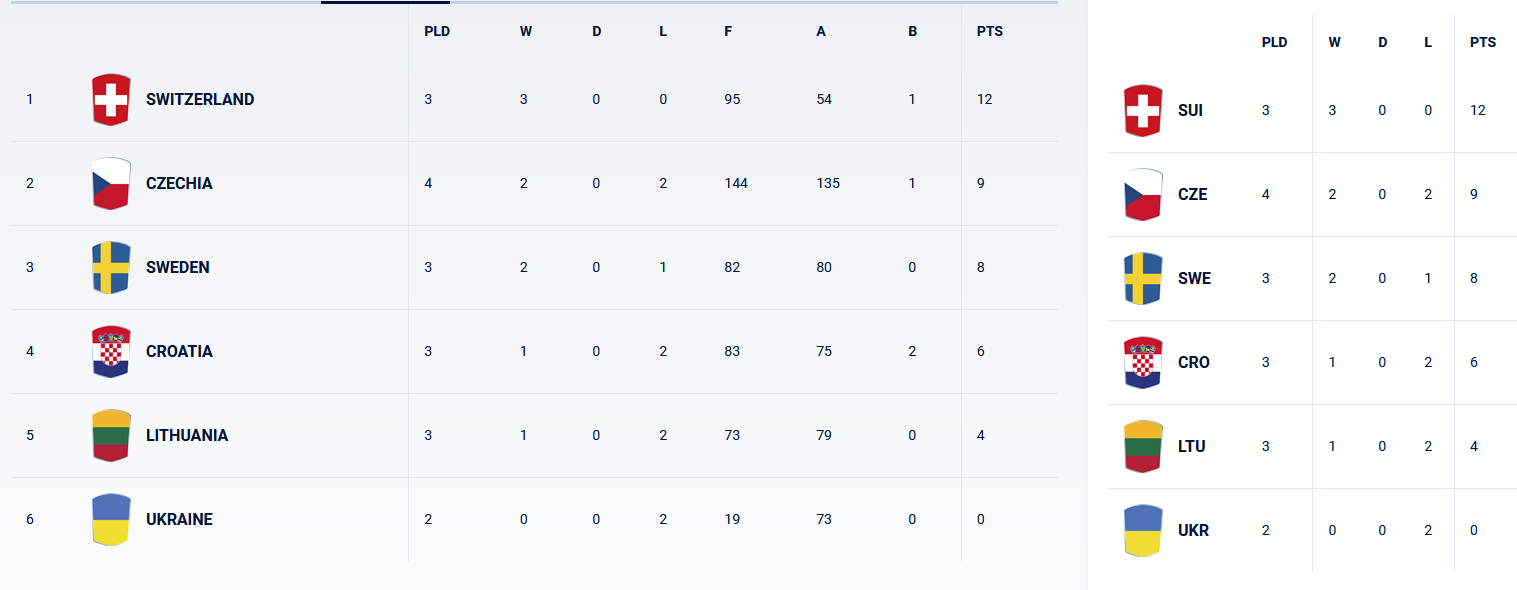The height and width of the screenshot is (590, 1517).
Task: Click SUI flag in compact table
Action: [x=1143, y=111]
